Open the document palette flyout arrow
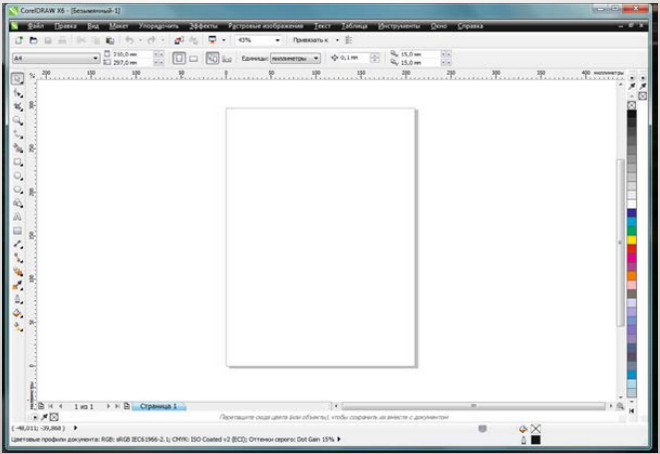This screenshot has height=454, width=660. coord(35,417)
